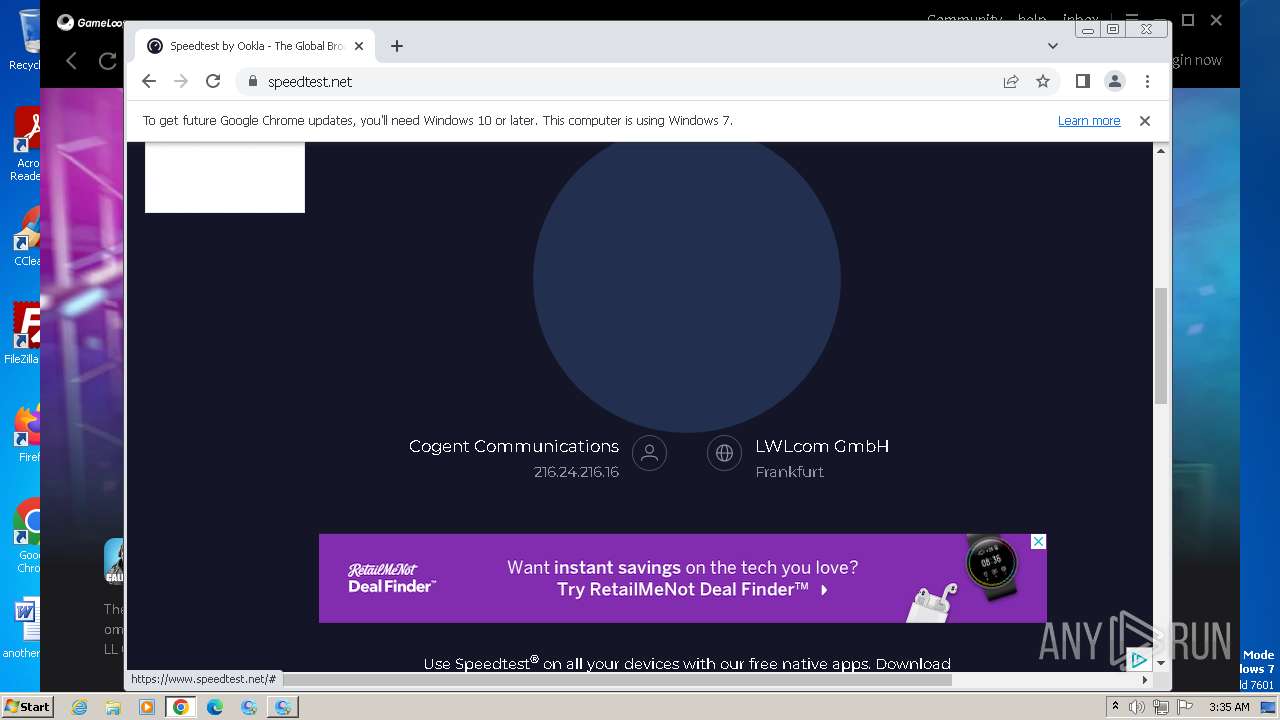Close the Speedtest by Ookla tab
Screen dimensions: 1280x720
click(359, 46)
